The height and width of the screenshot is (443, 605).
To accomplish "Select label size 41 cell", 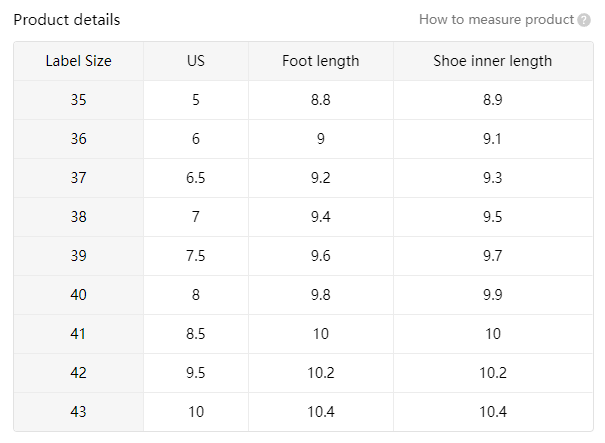I will pyautogui.click(x=79, y=334).
